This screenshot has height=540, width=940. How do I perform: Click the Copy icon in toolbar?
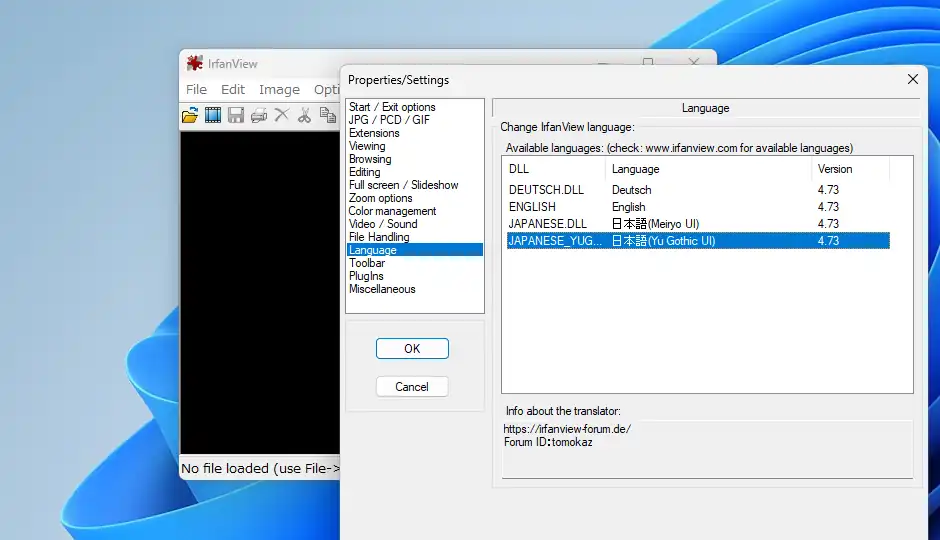click(327, 115)
